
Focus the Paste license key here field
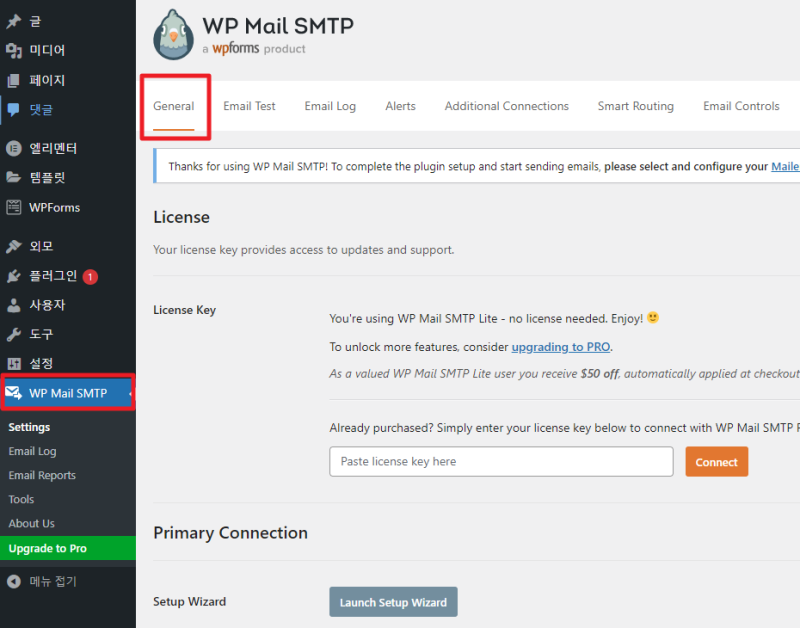501,462
